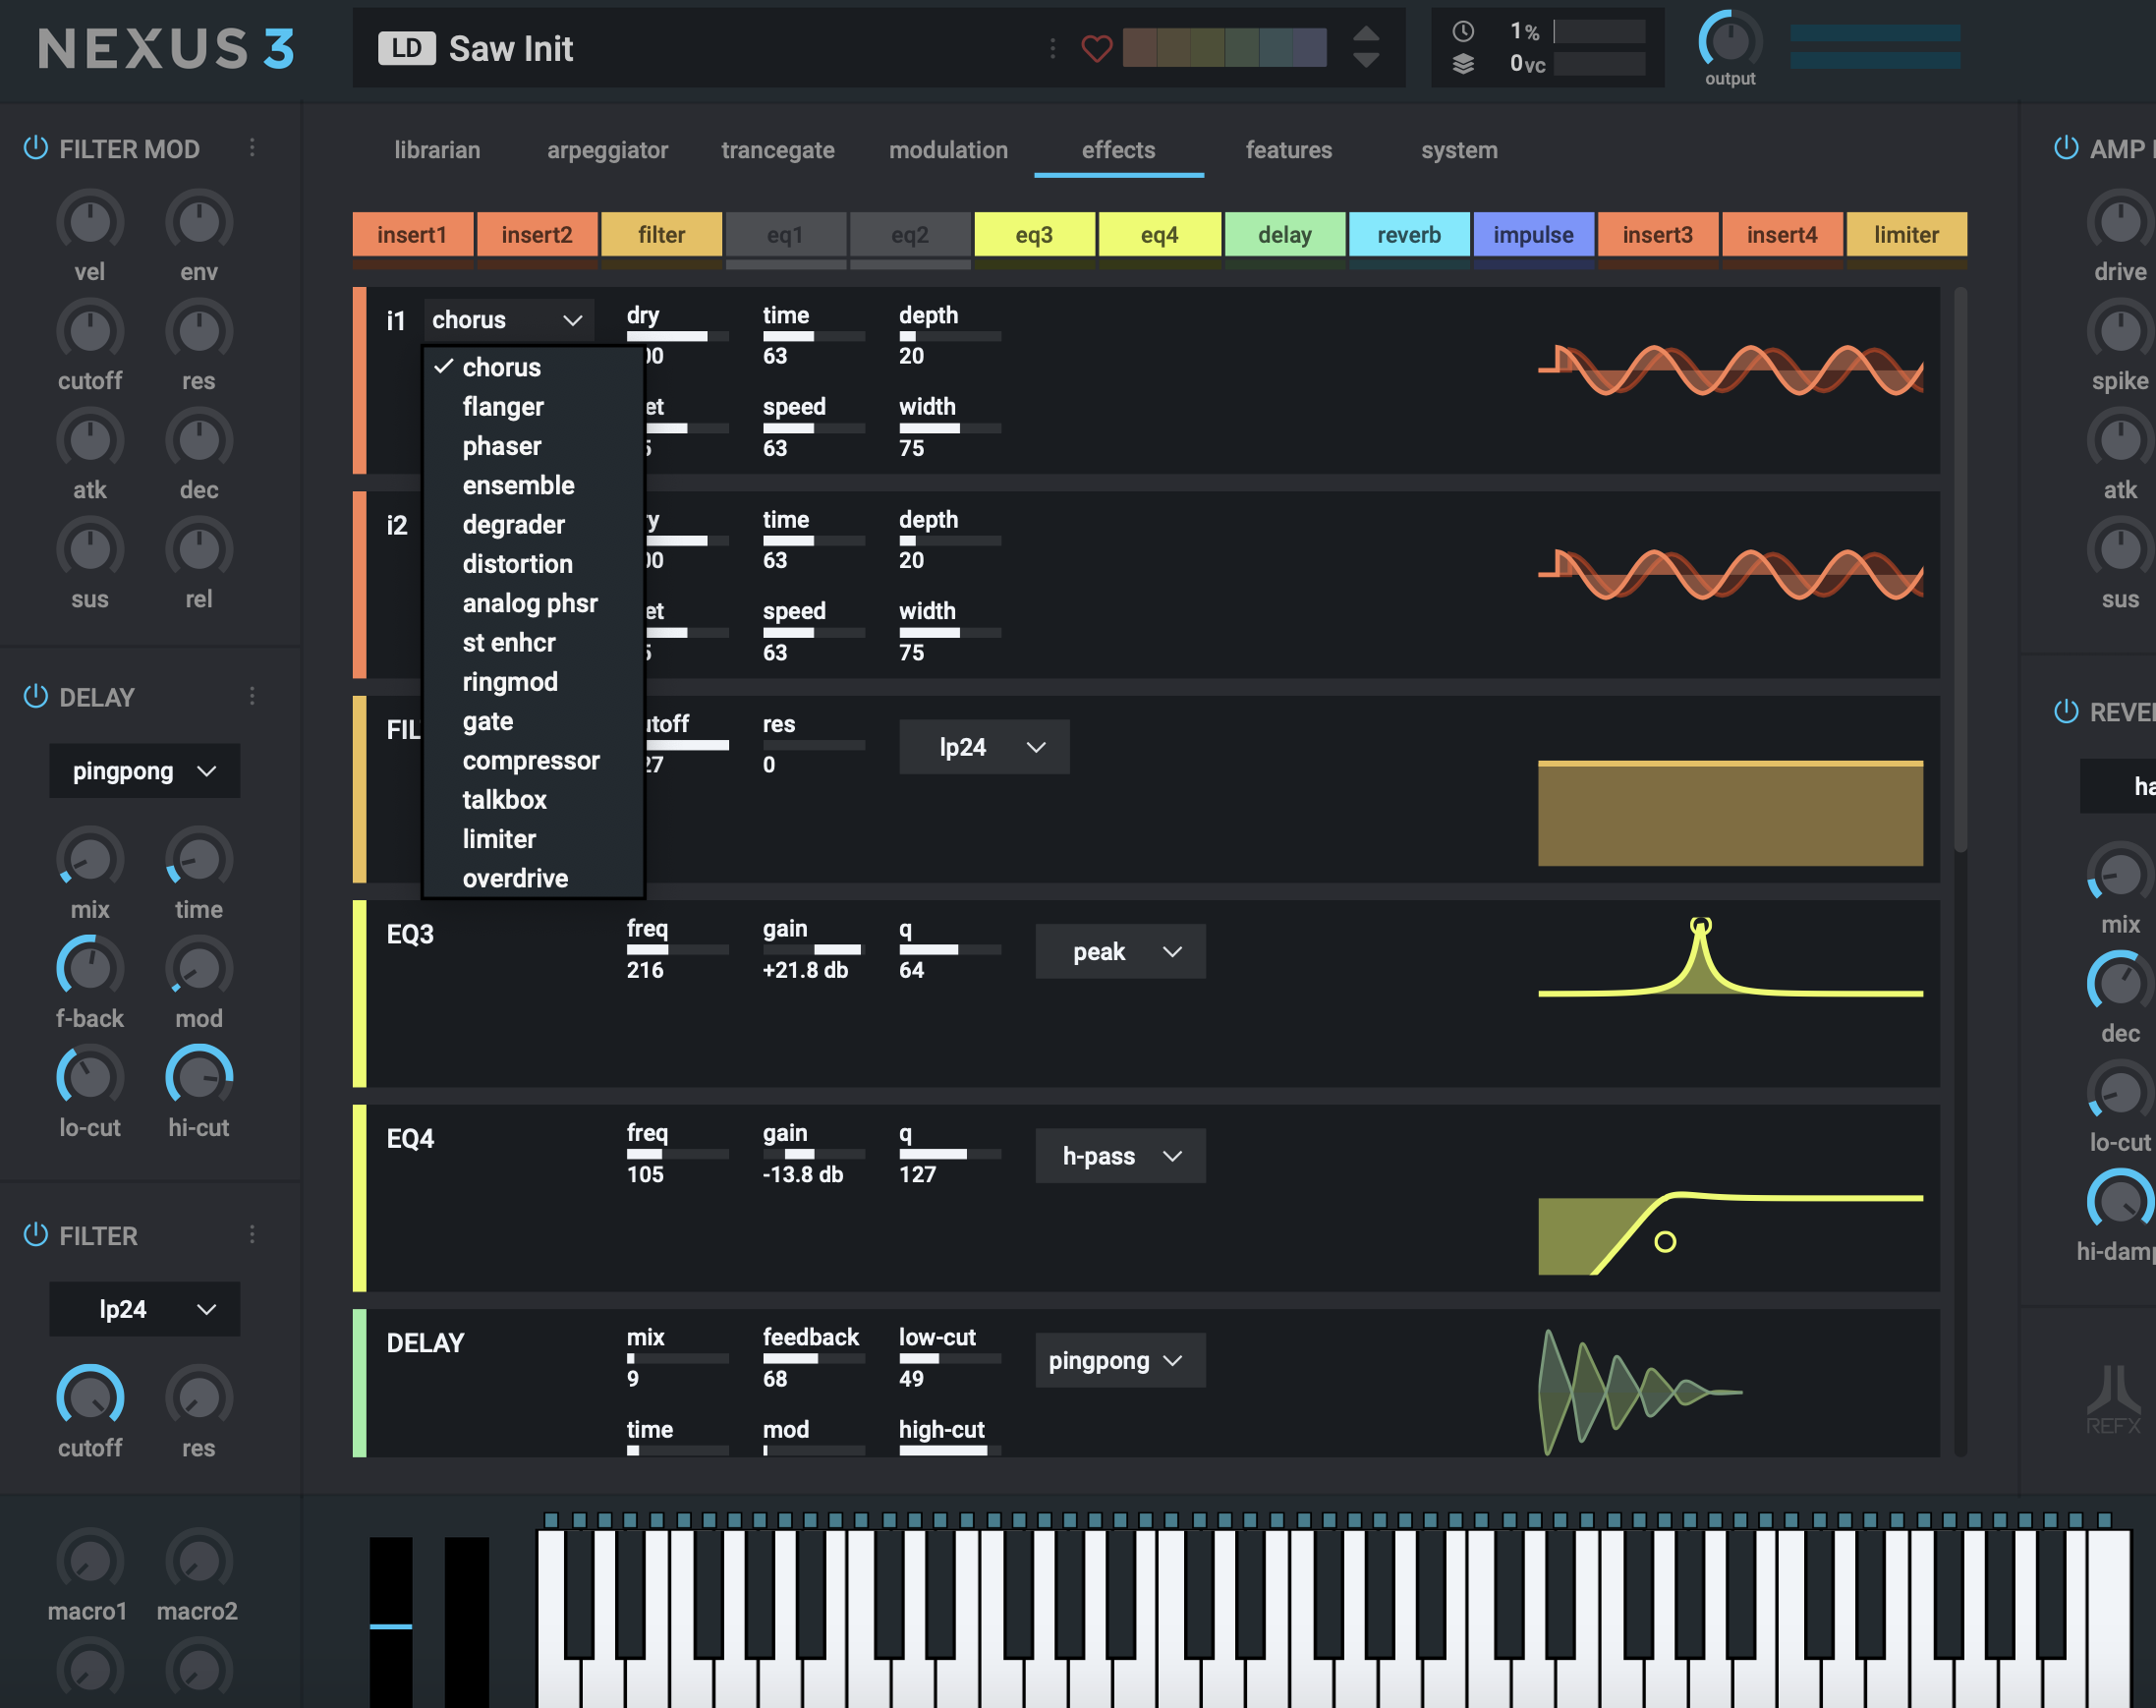Switch to the trancegate tab
Viewport: 2156px width, 1708px height.
click(778, 150)
